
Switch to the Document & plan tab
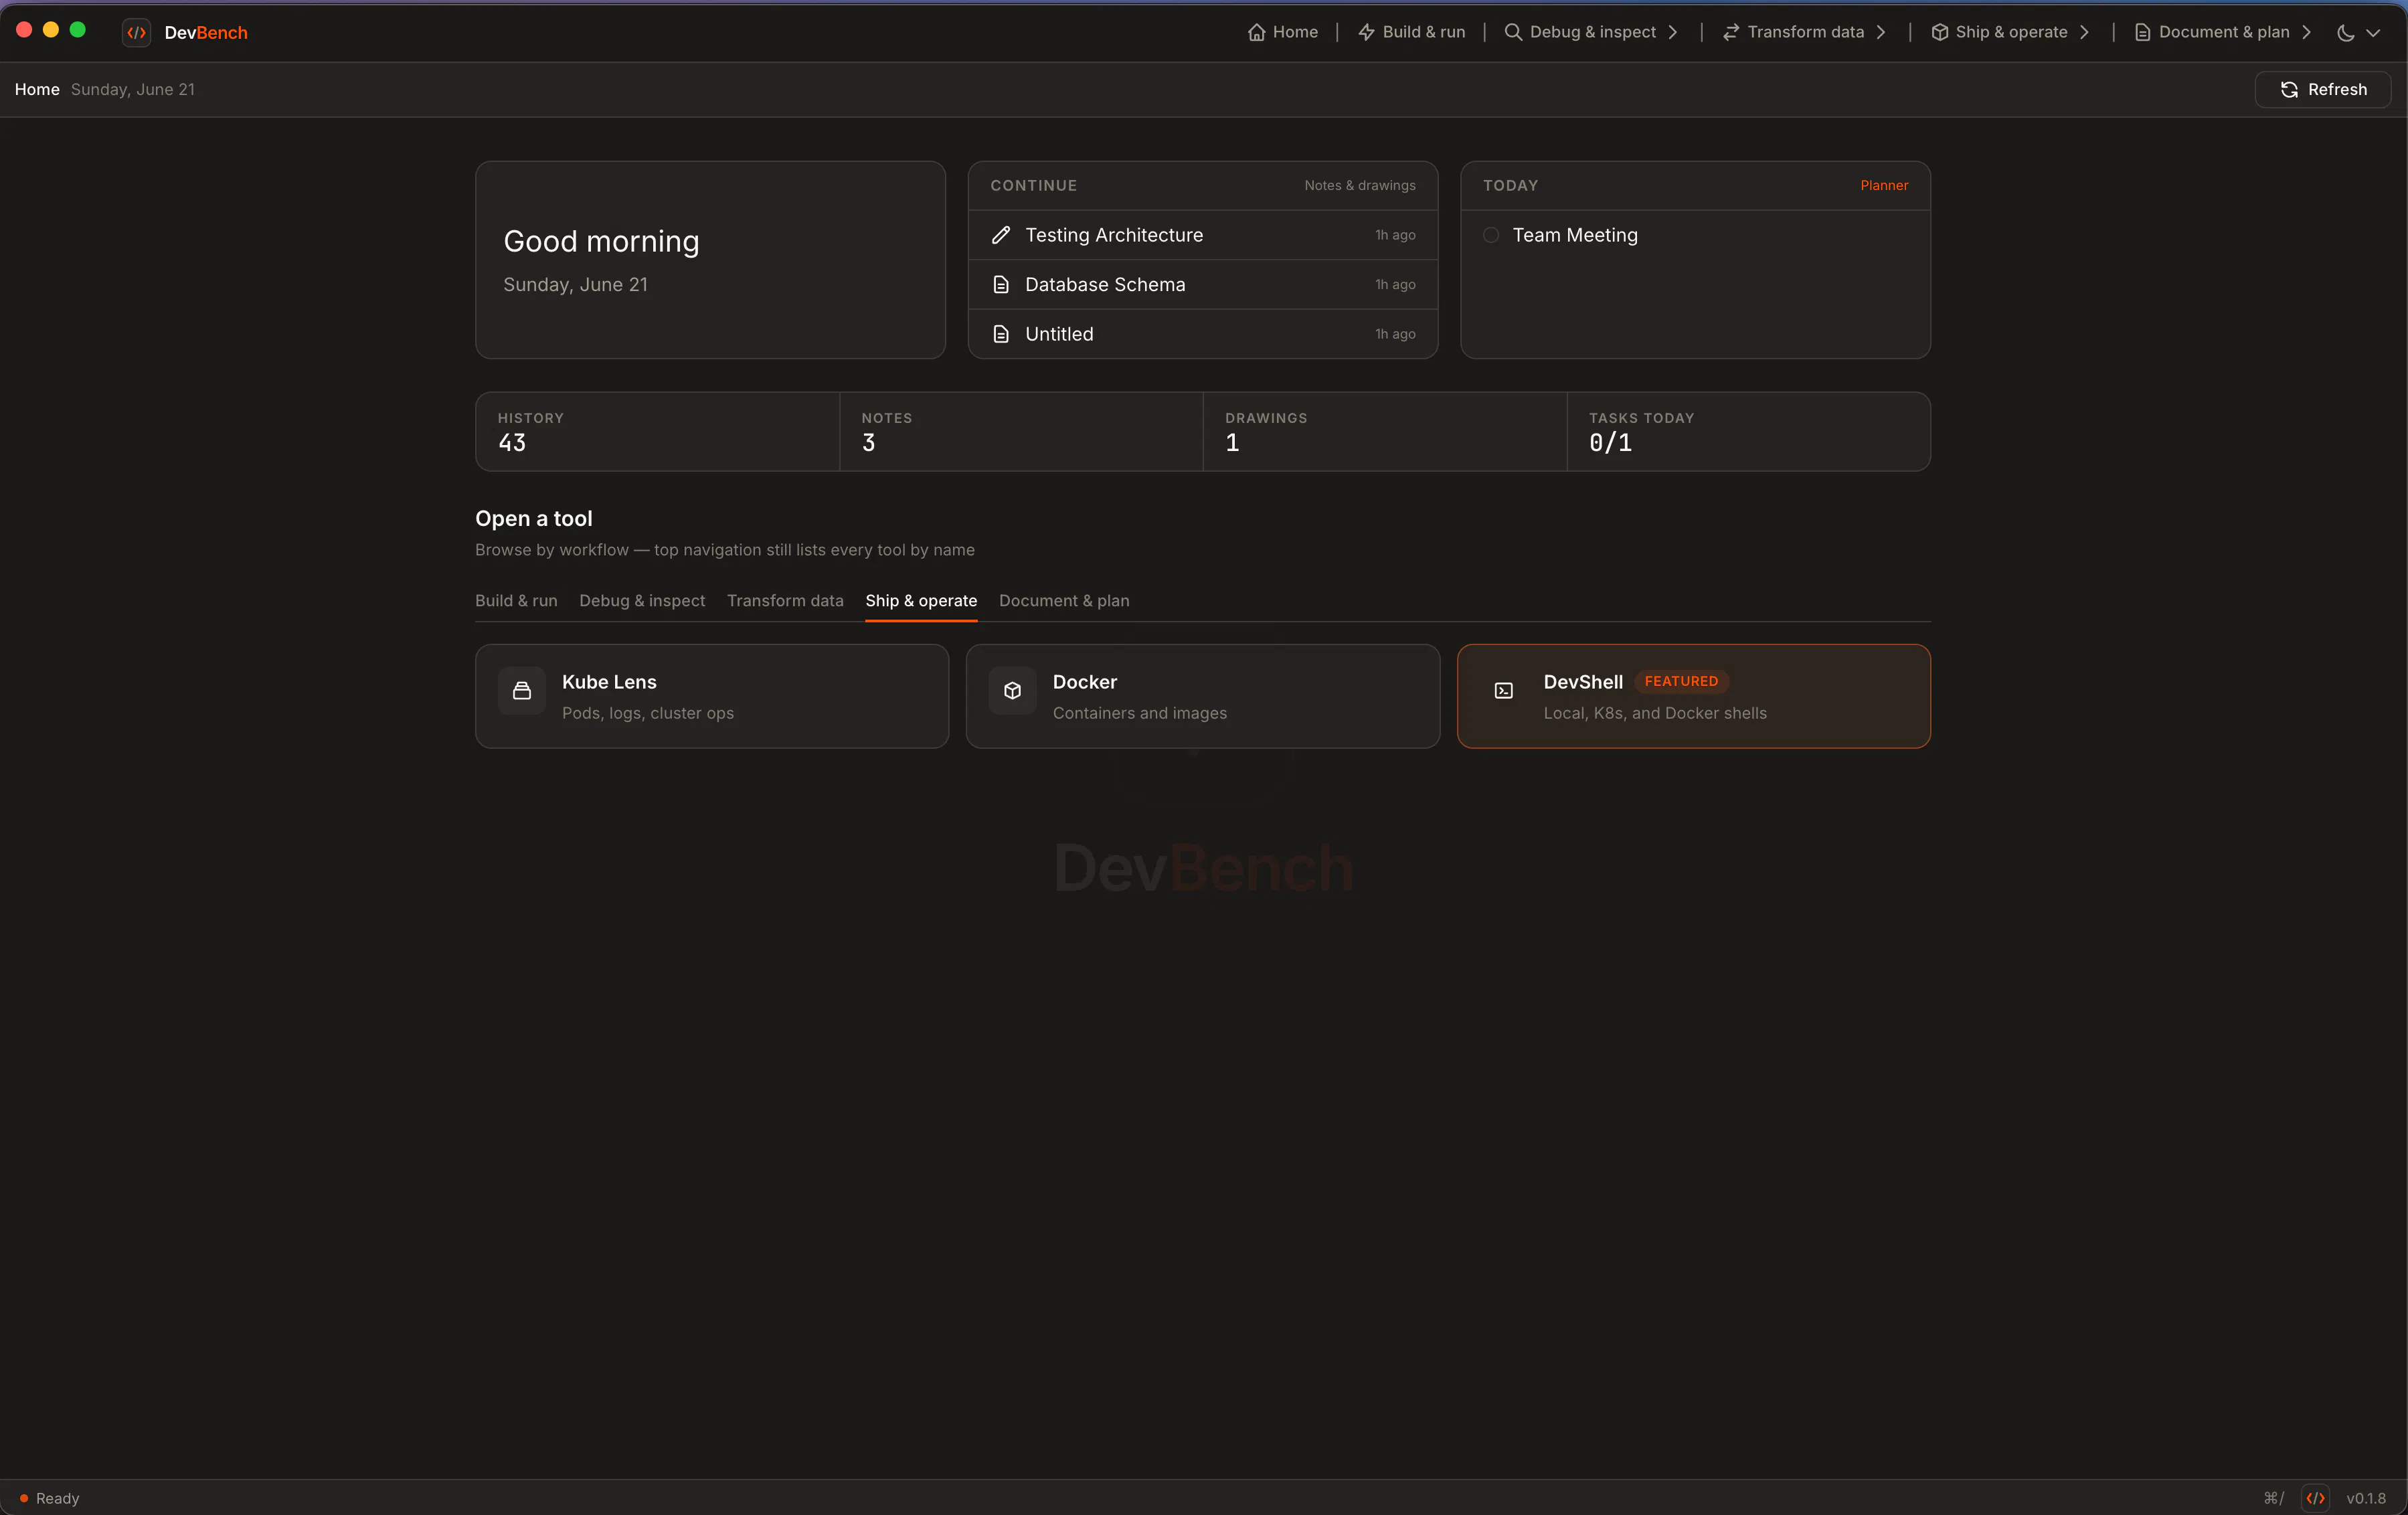point(1064,600)
